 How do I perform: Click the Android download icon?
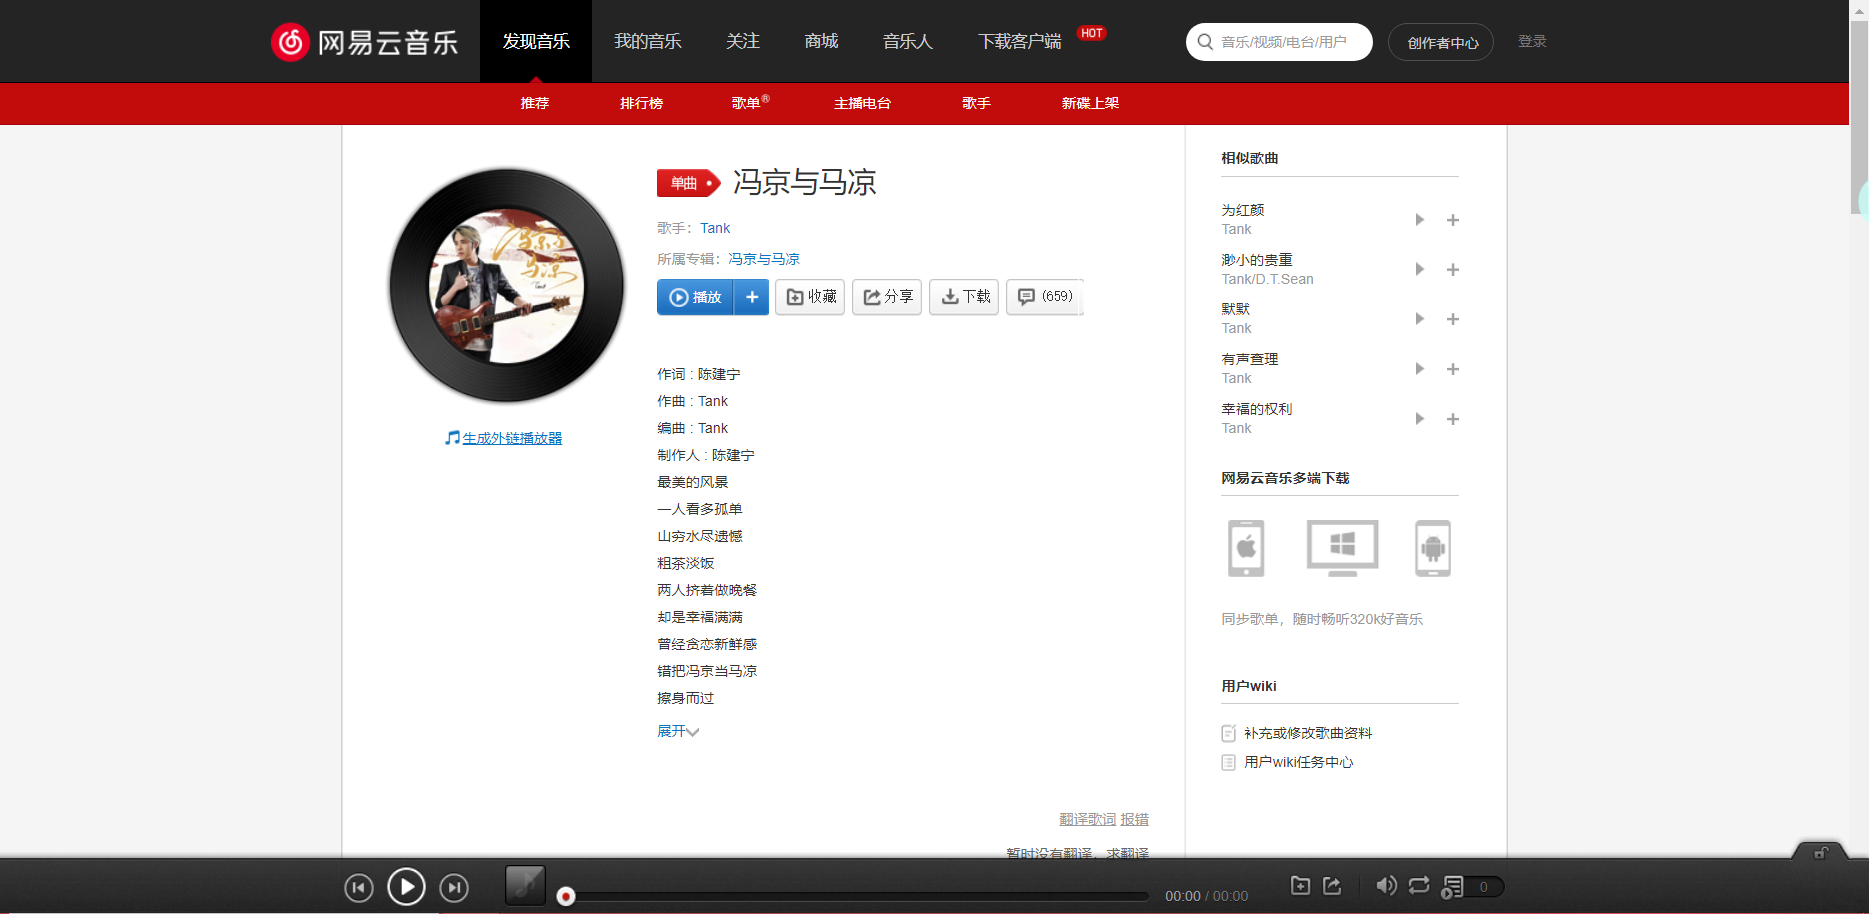tap(1432, 548)
